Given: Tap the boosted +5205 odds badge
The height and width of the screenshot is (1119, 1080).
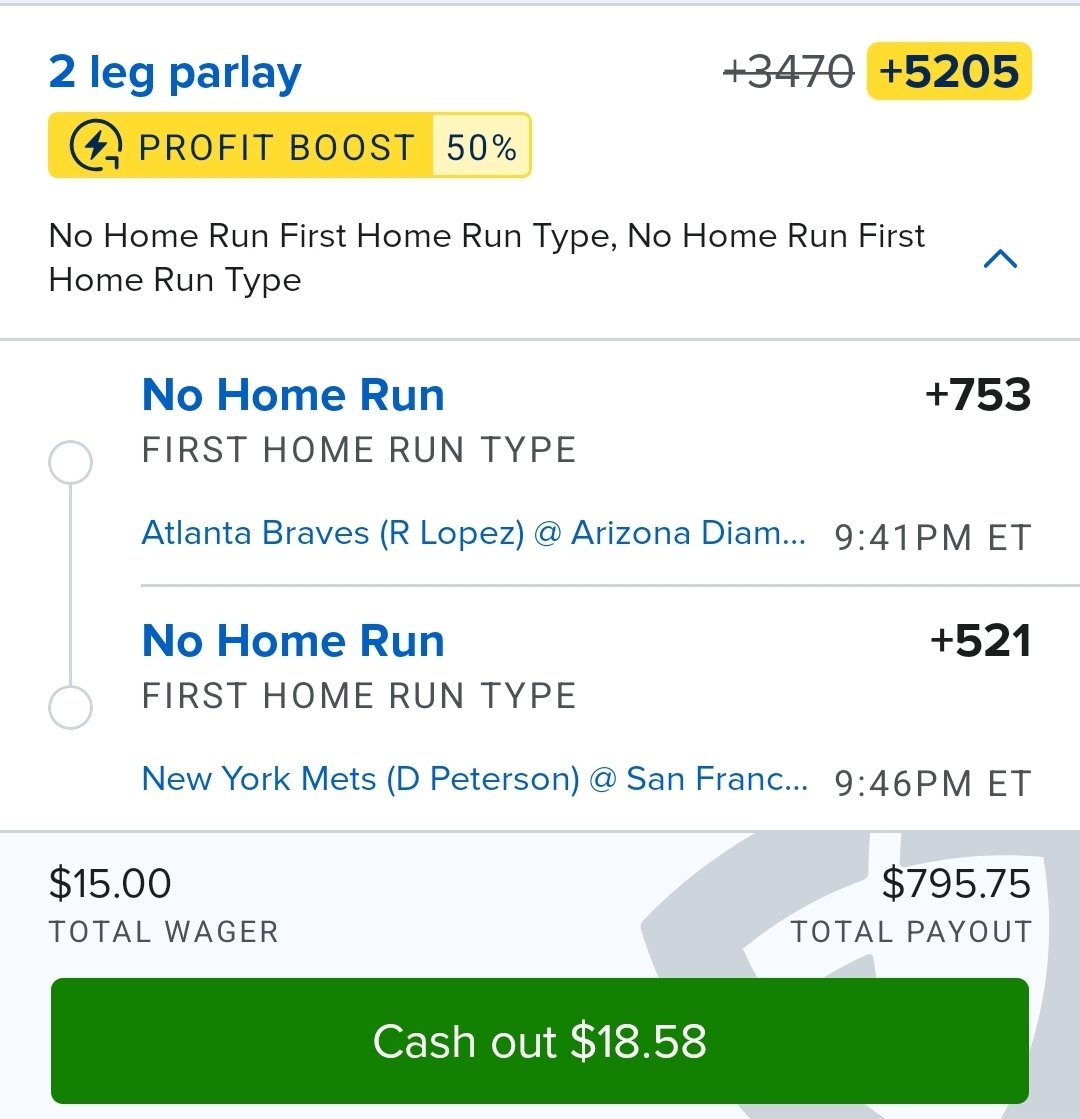Looking at the screenshot, I should [949, 72].
